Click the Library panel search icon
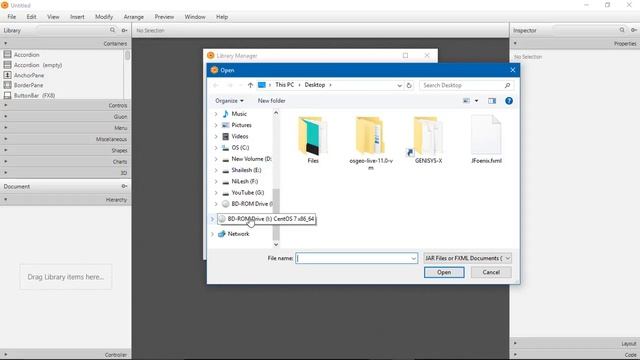 point(113,30)
